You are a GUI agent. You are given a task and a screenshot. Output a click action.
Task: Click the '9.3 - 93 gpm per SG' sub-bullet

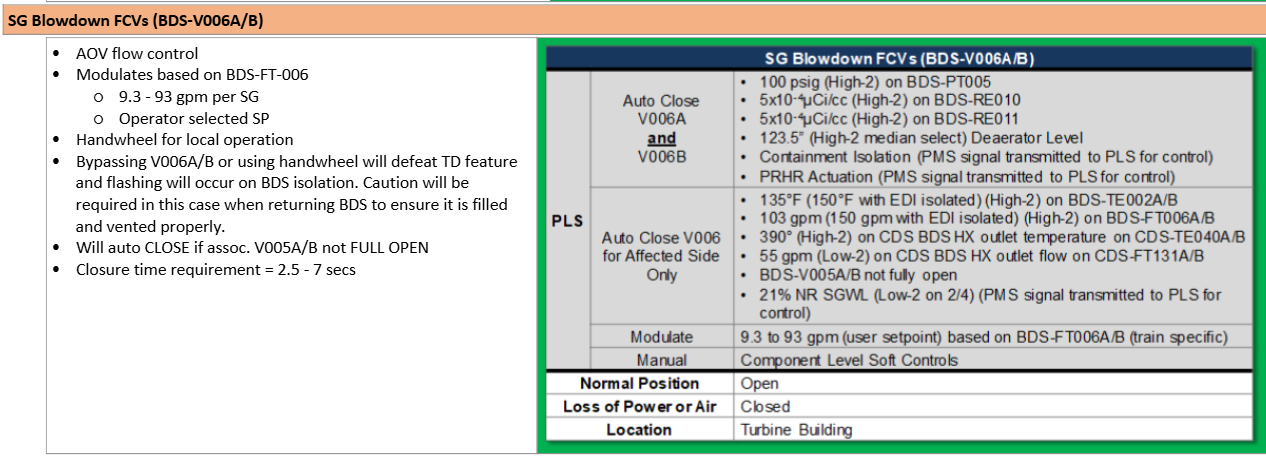click(x=188, y=97)
